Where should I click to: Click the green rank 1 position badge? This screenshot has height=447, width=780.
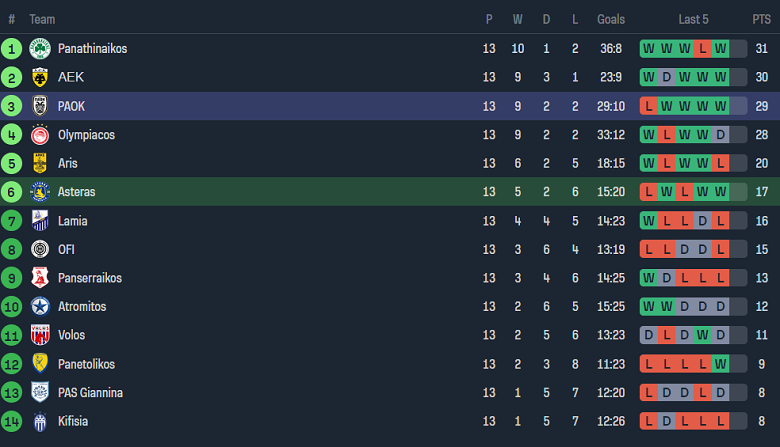pos(12,49)
